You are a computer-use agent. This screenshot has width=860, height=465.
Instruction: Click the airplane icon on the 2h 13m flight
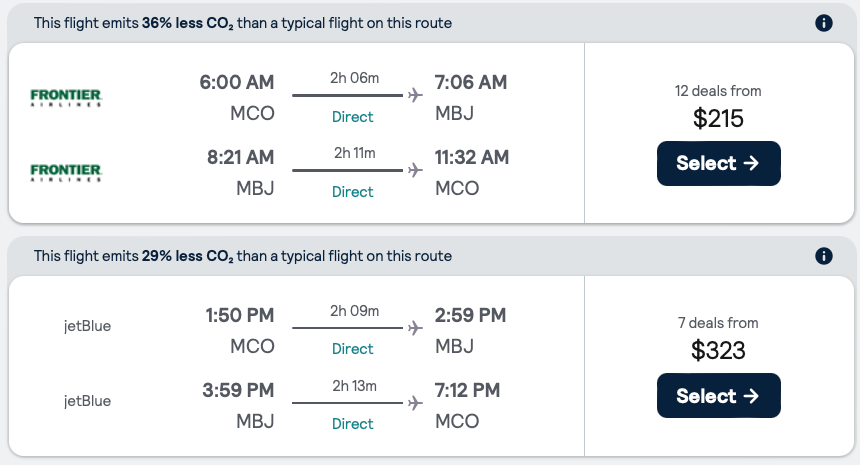tap(415, 403)
